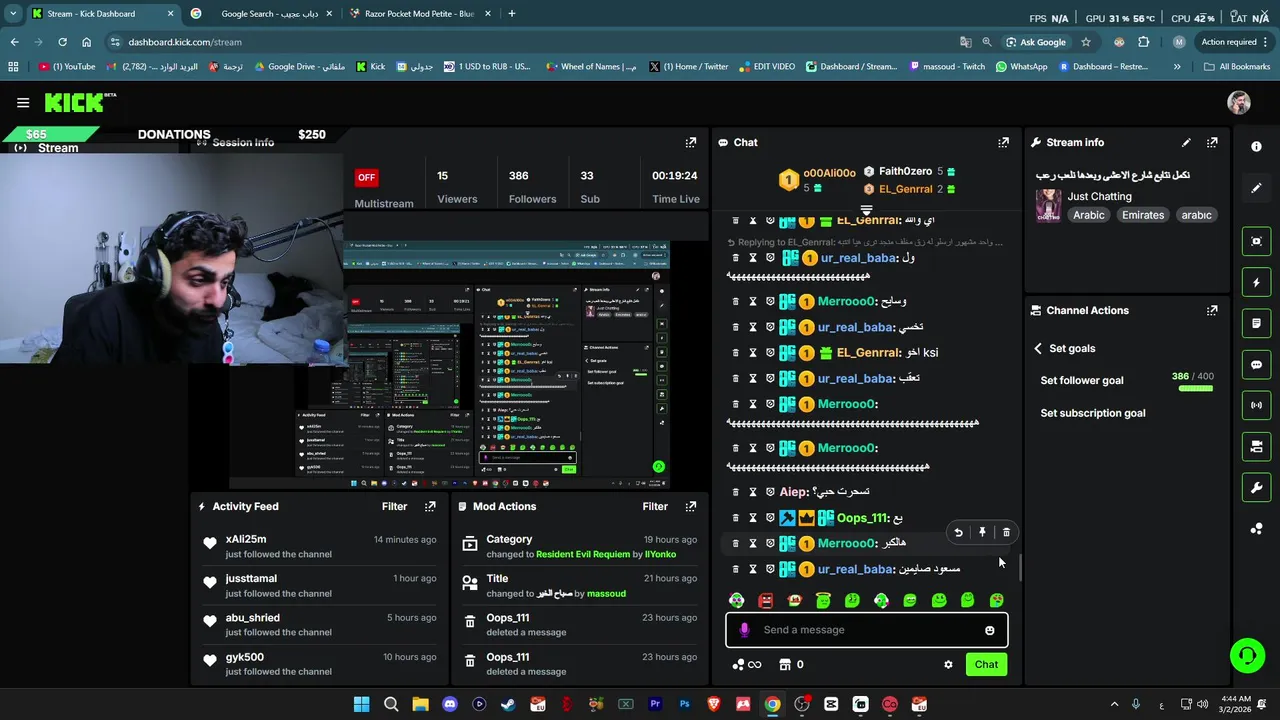Viewport: 1280px width, 720px height.
Task: Edit stream info with pencil icon
Action: coord(1186,142)
